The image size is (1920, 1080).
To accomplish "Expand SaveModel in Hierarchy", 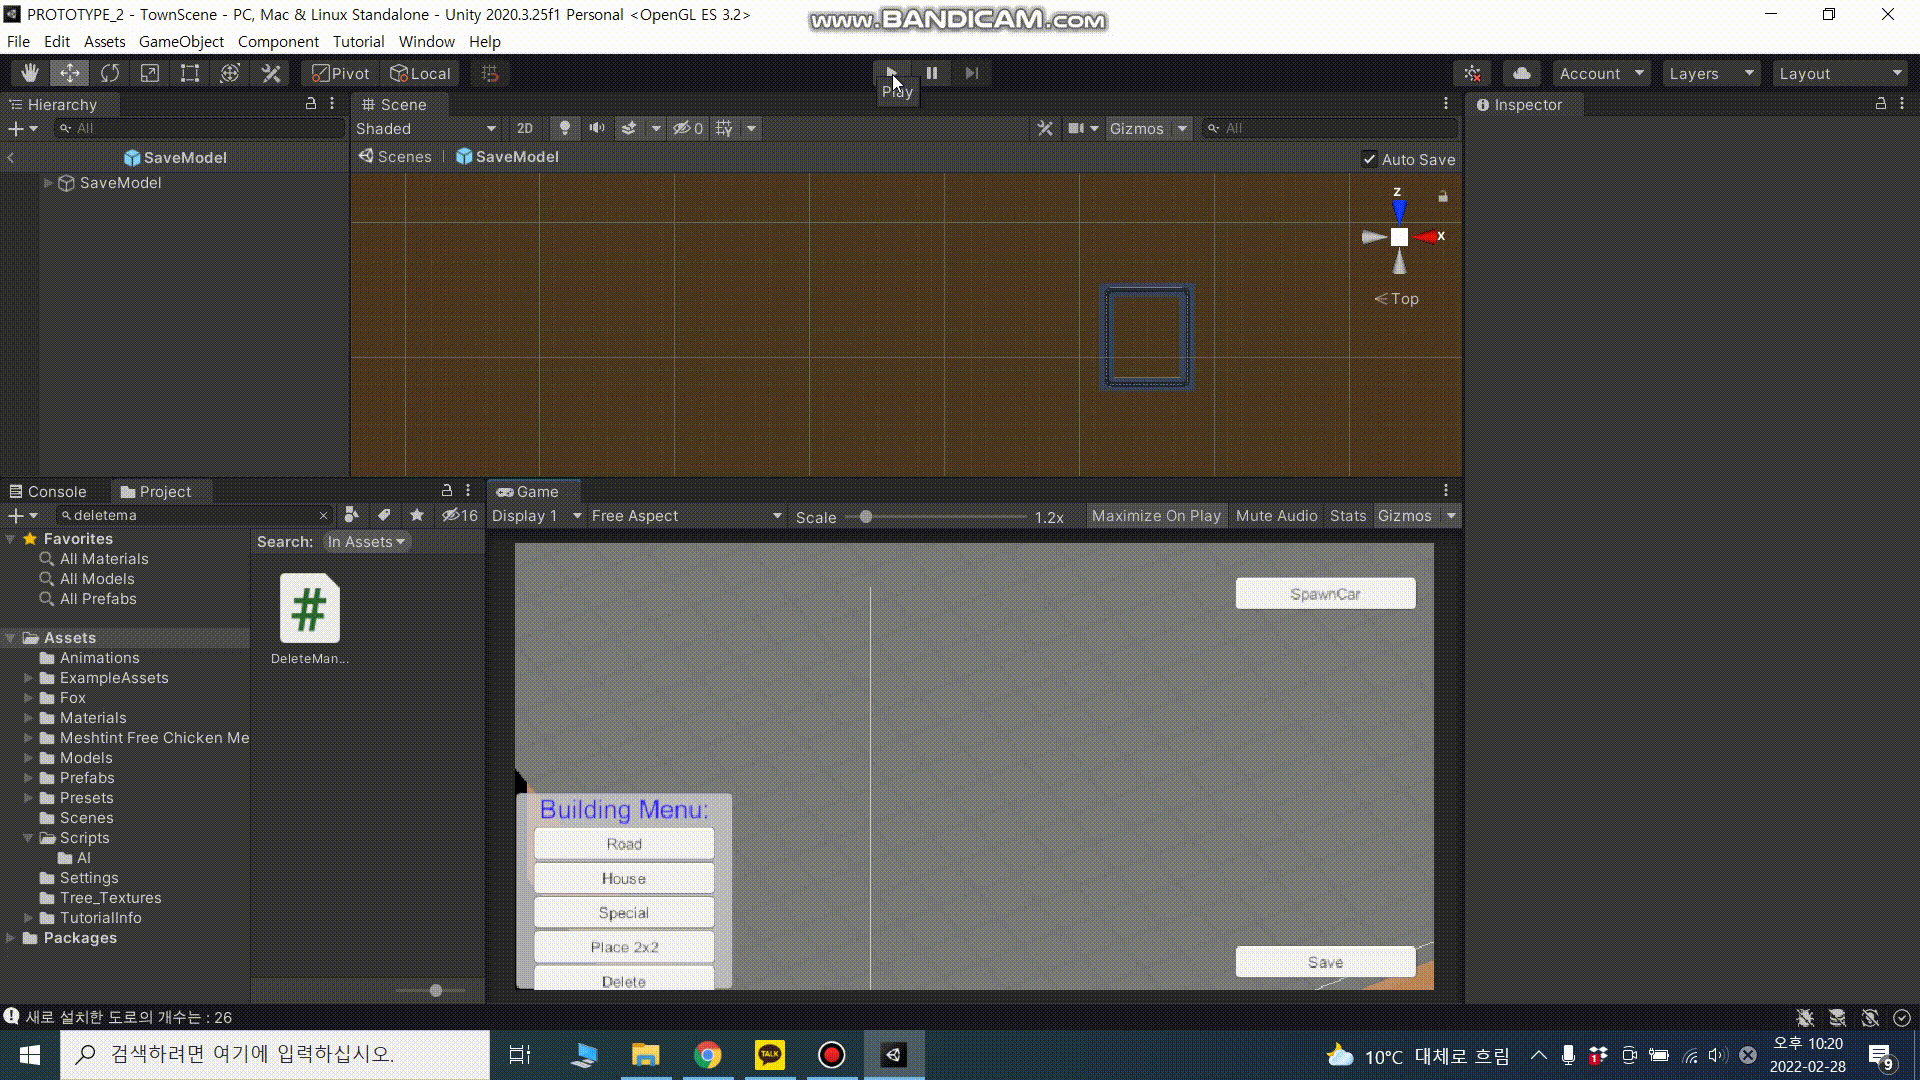I will (47, 183).
